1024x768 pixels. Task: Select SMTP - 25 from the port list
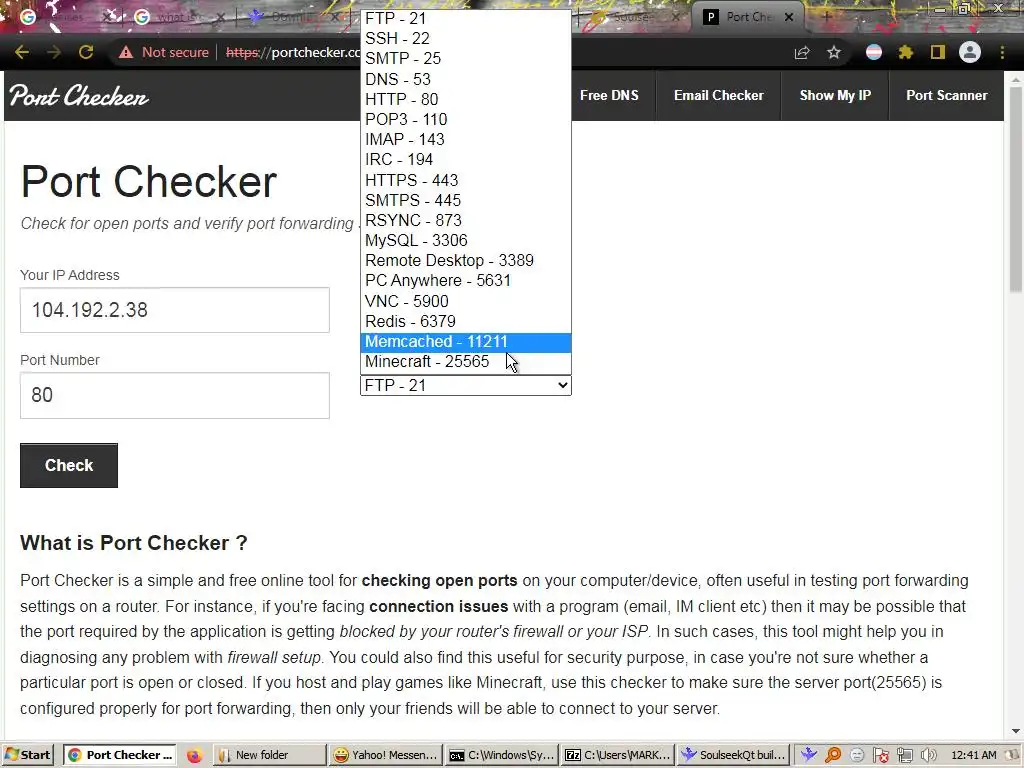point(466,59)
